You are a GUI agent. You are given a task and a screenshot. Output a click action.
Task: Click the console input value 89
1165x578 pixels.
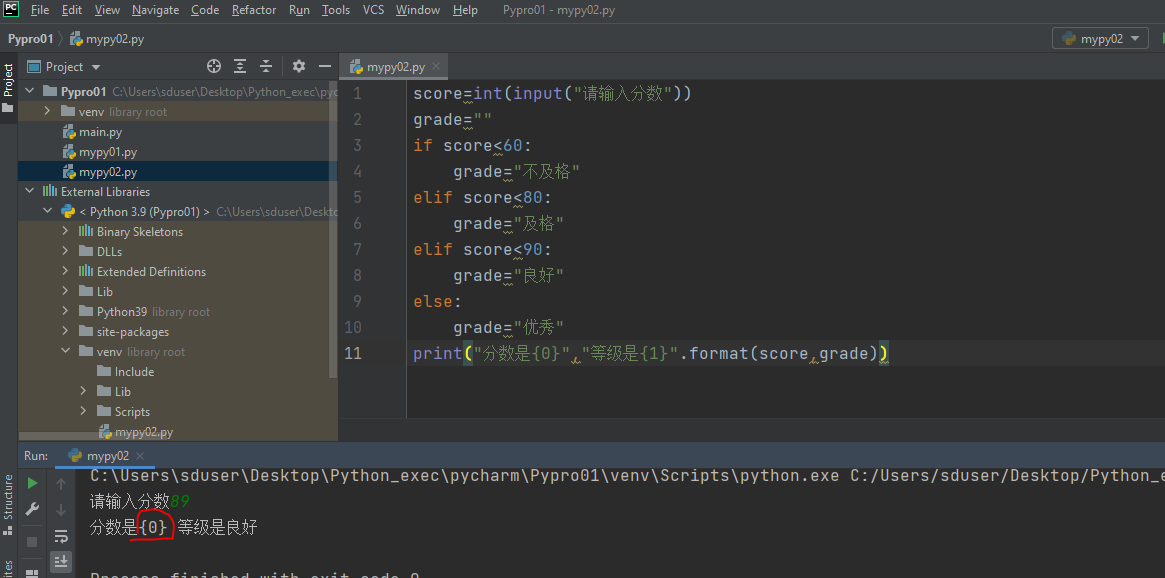click(179, 501)
